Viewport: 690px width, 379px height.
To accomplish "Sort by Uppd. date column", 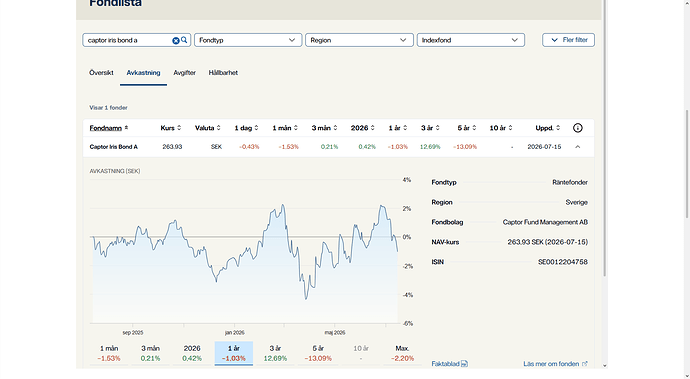I will click(x=548, y=128).
